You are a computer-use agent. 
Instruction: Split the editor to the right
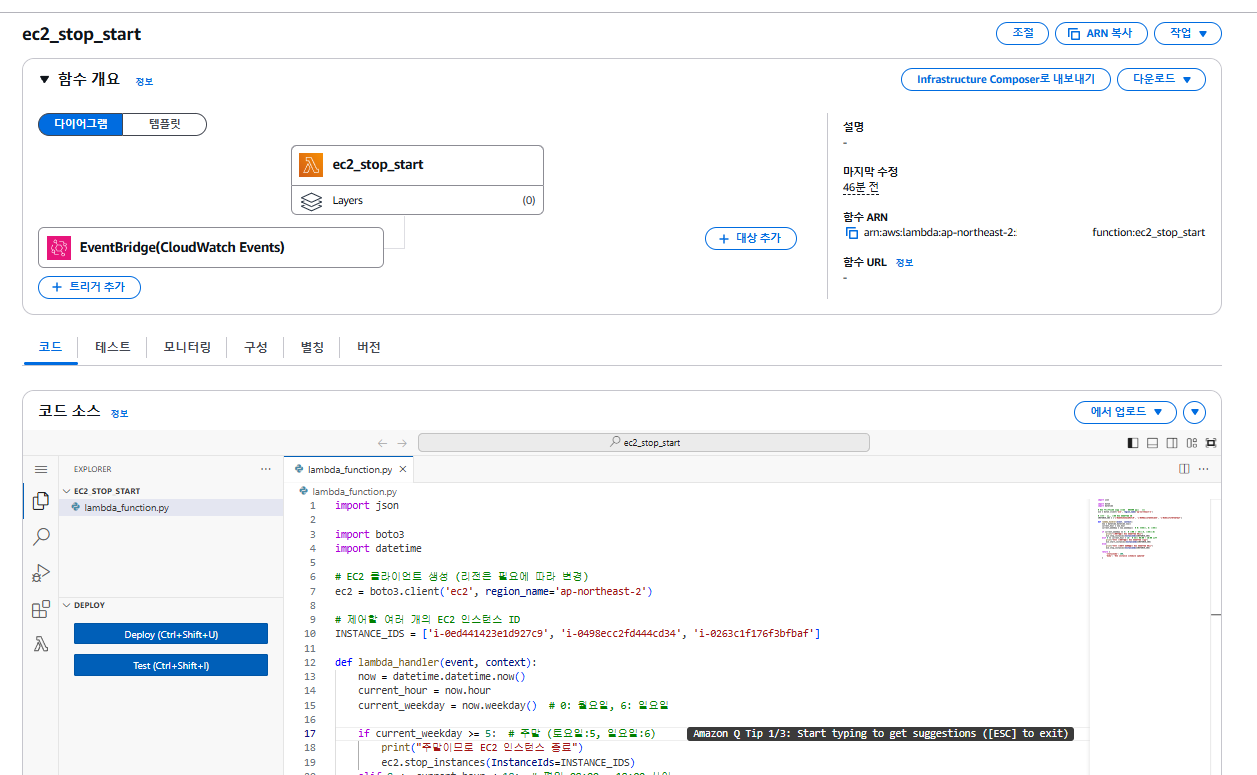1184,468
